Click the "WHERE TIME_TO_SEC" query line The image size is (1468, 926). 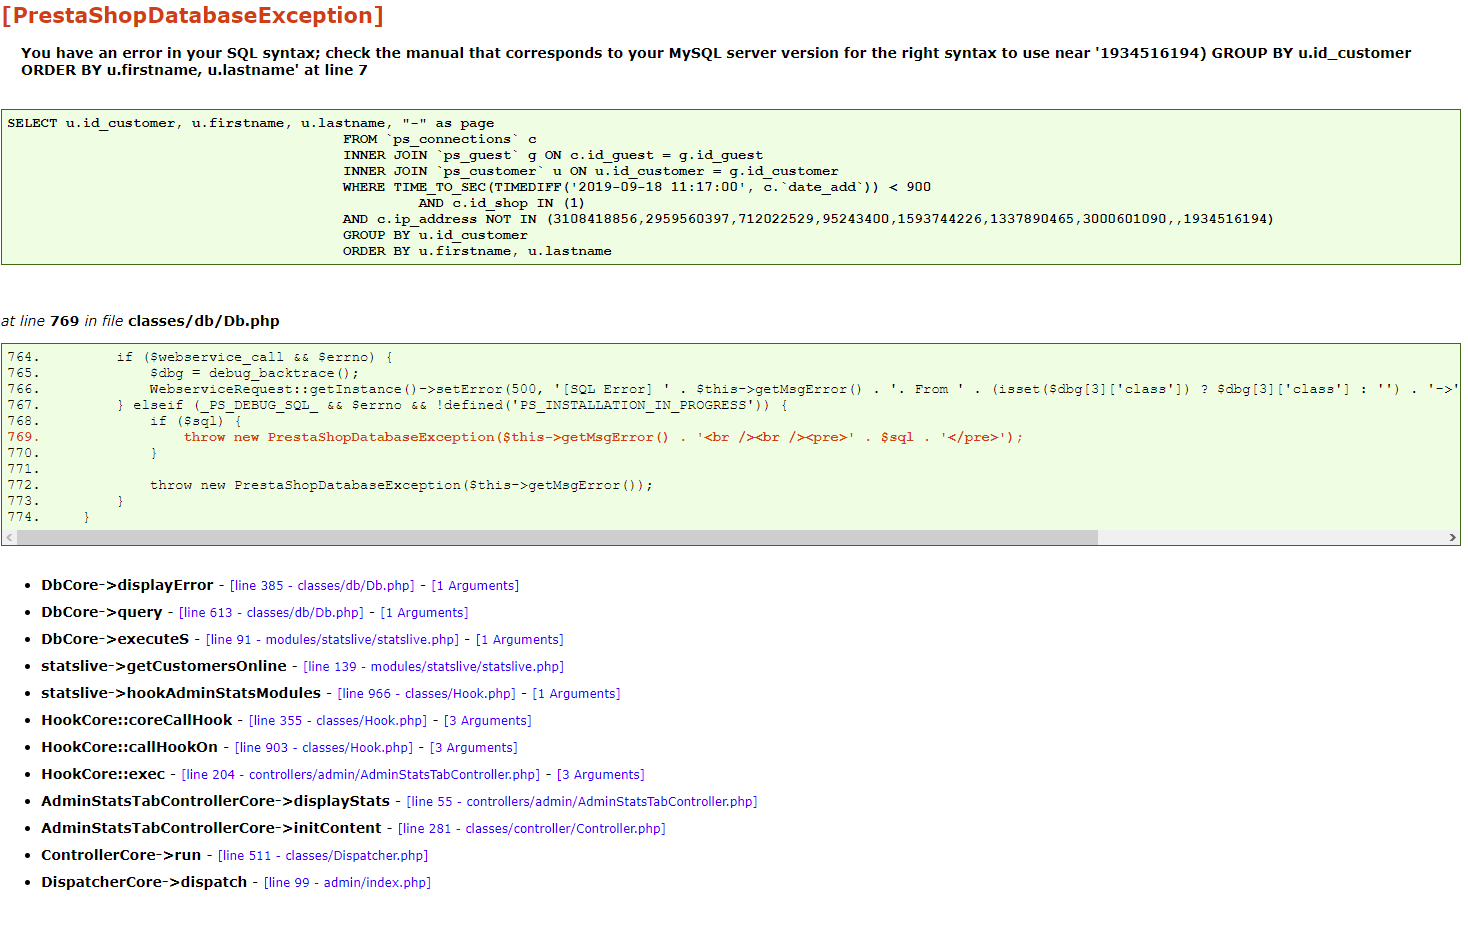point(637,187)
